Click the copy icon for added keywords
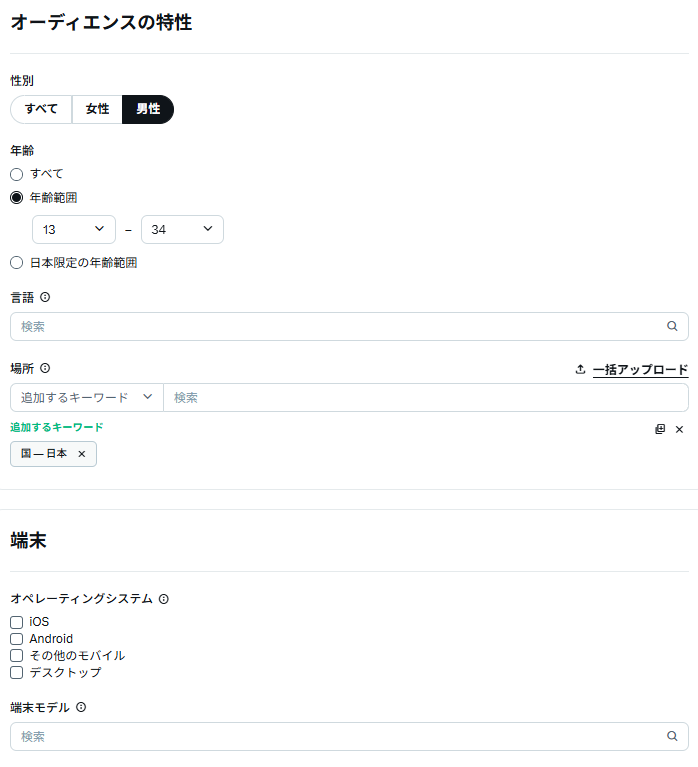The image size is (698, 767). coord(660,429)
